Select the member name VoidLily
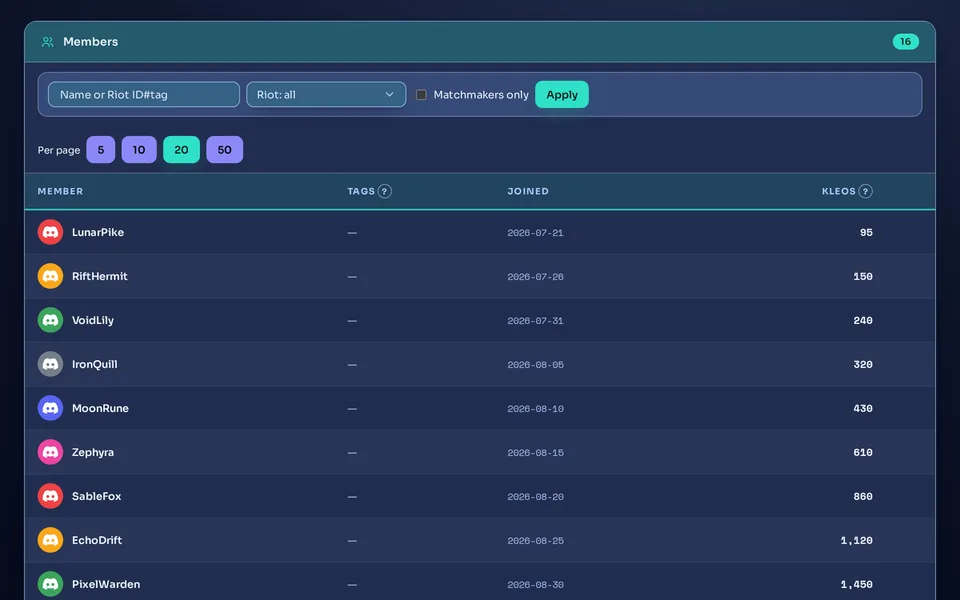The image size is (960, 600). [x=93, y=320]
